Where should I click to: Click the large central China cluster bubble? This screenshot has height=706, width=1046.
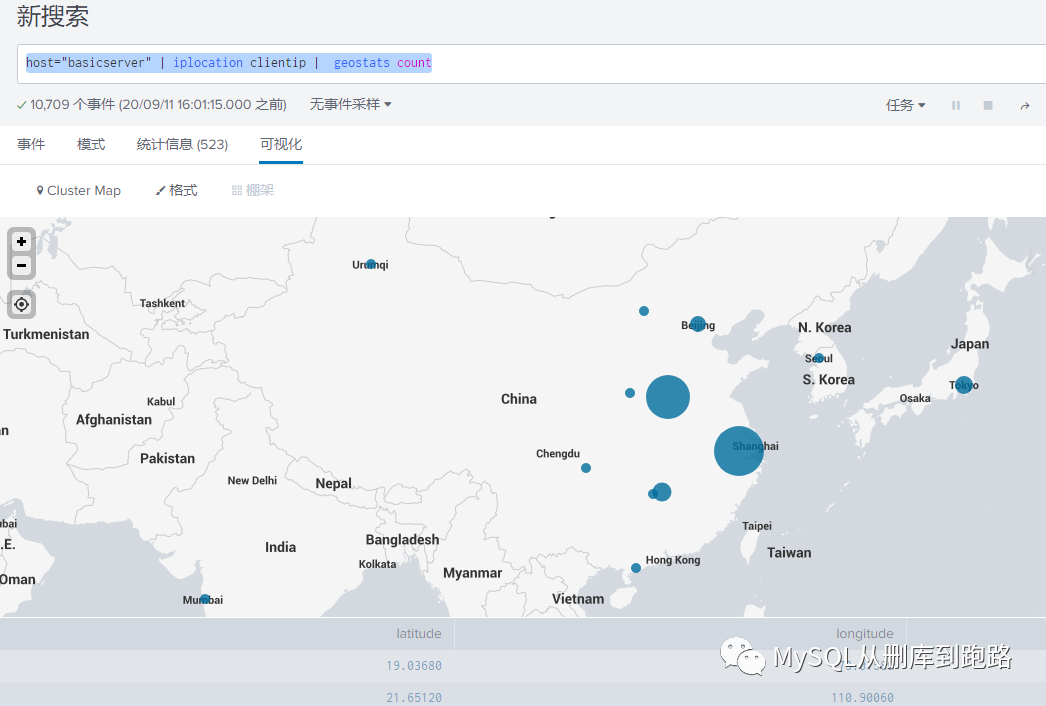pos(668,397)
